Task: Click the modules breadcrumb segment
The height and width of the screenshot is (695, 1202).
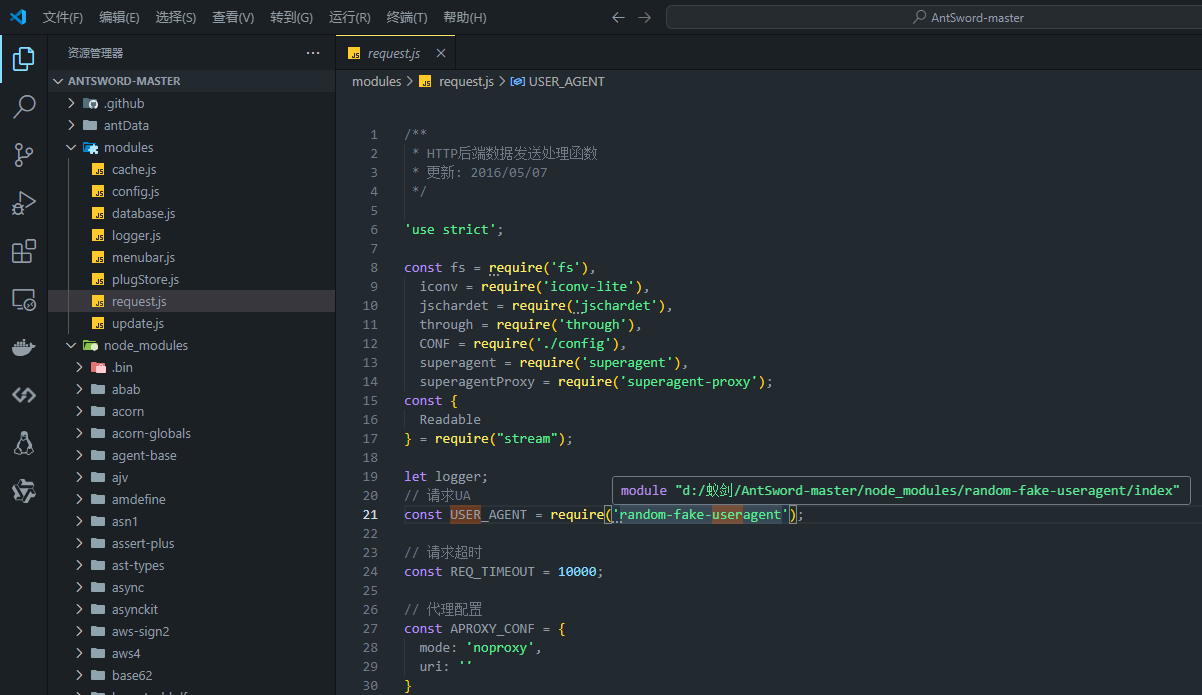Action: tap(376, 82)
